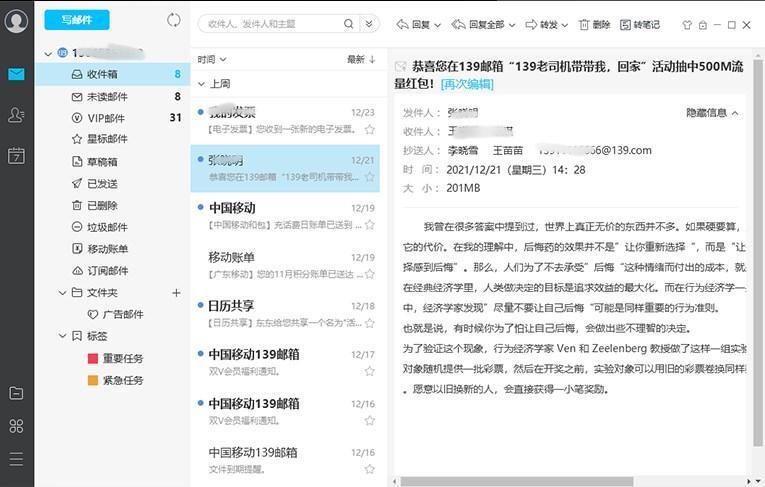
Task: Click 转发 forward button
Action: coord(542,24)
